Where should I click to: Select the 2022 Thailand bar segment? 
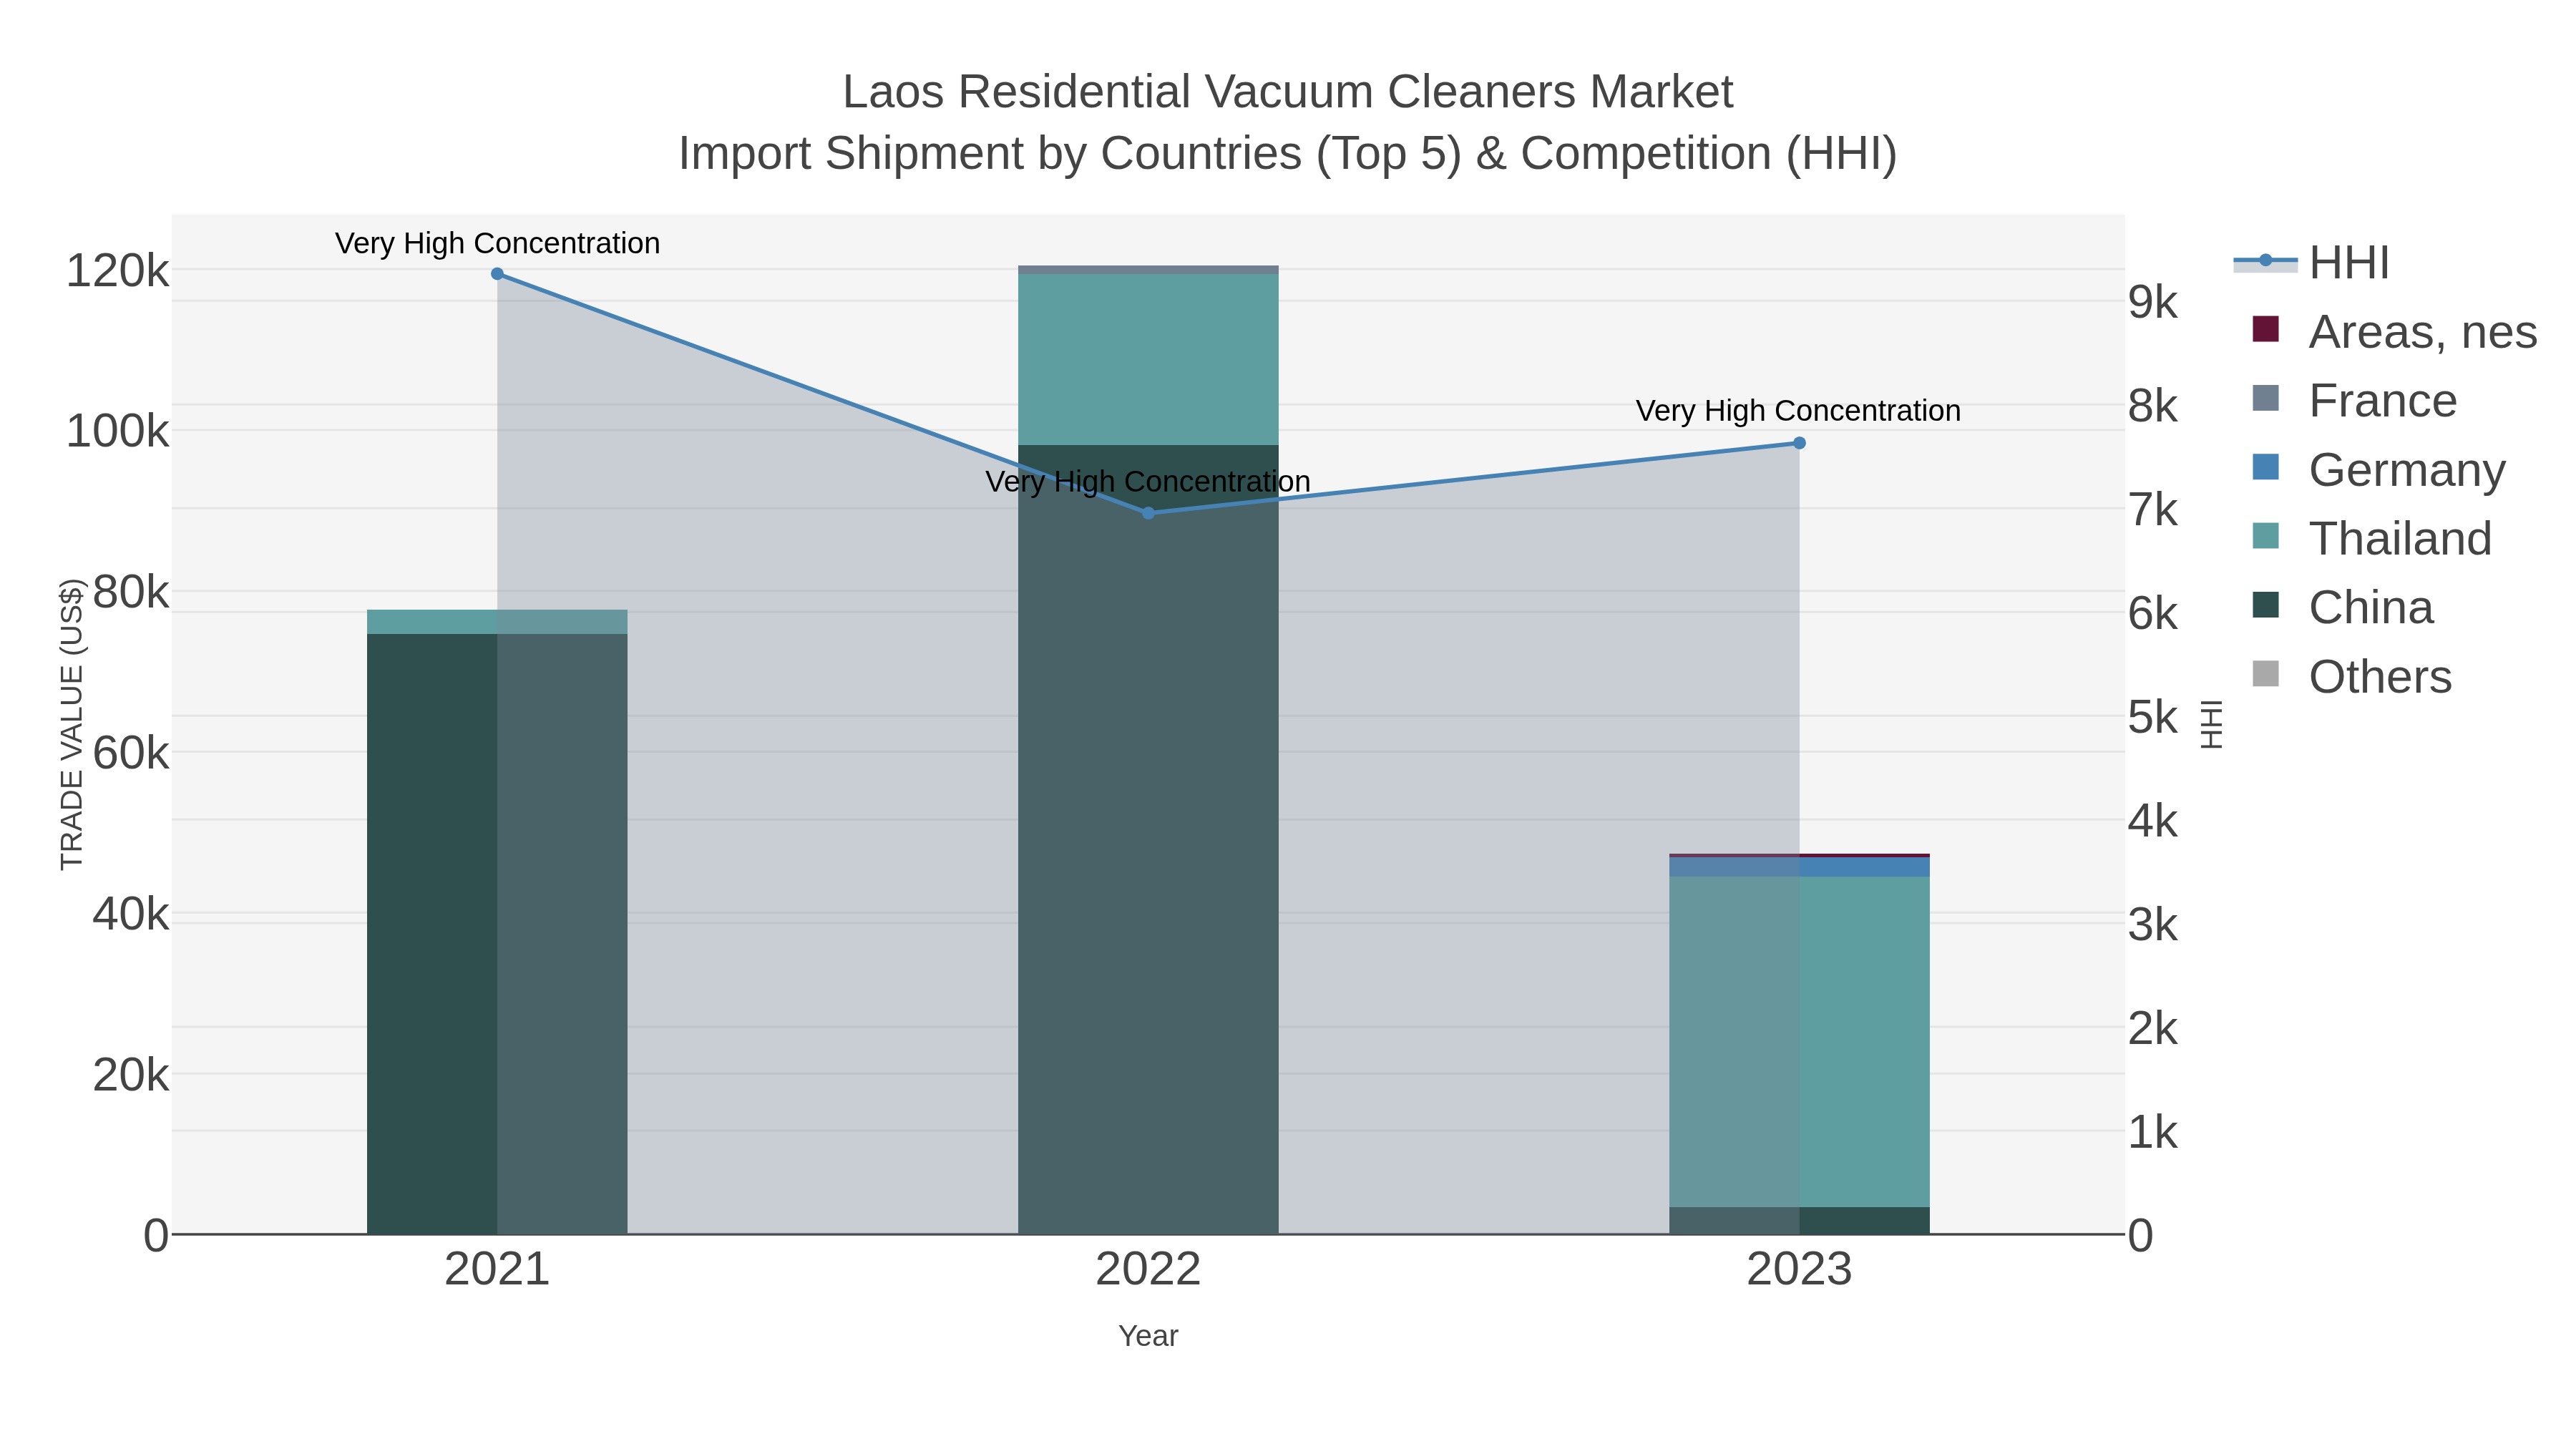pyautogui.click(x=1148, y=359)
